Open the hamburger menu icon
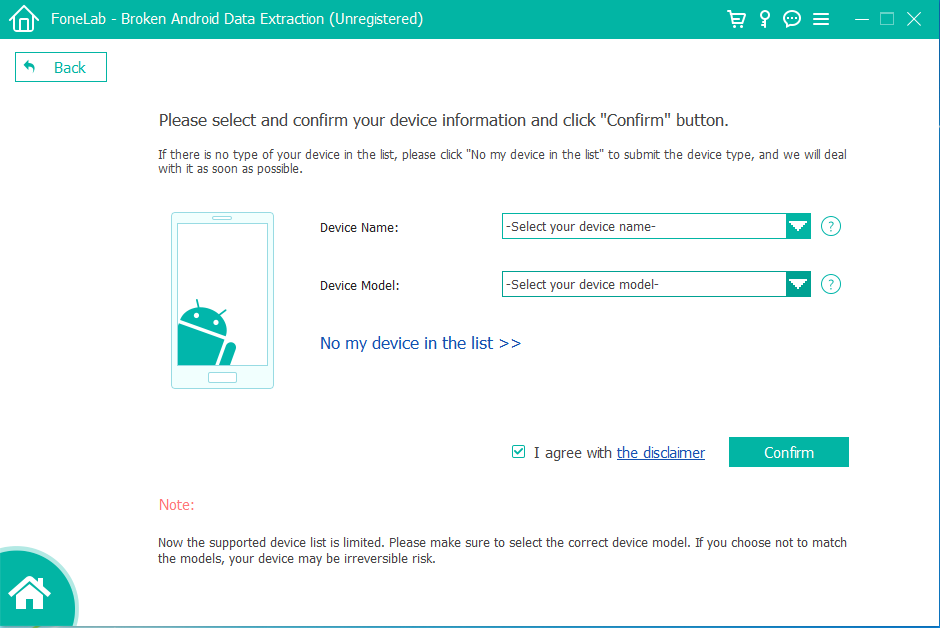940x628 pixels. click(821, 19)
